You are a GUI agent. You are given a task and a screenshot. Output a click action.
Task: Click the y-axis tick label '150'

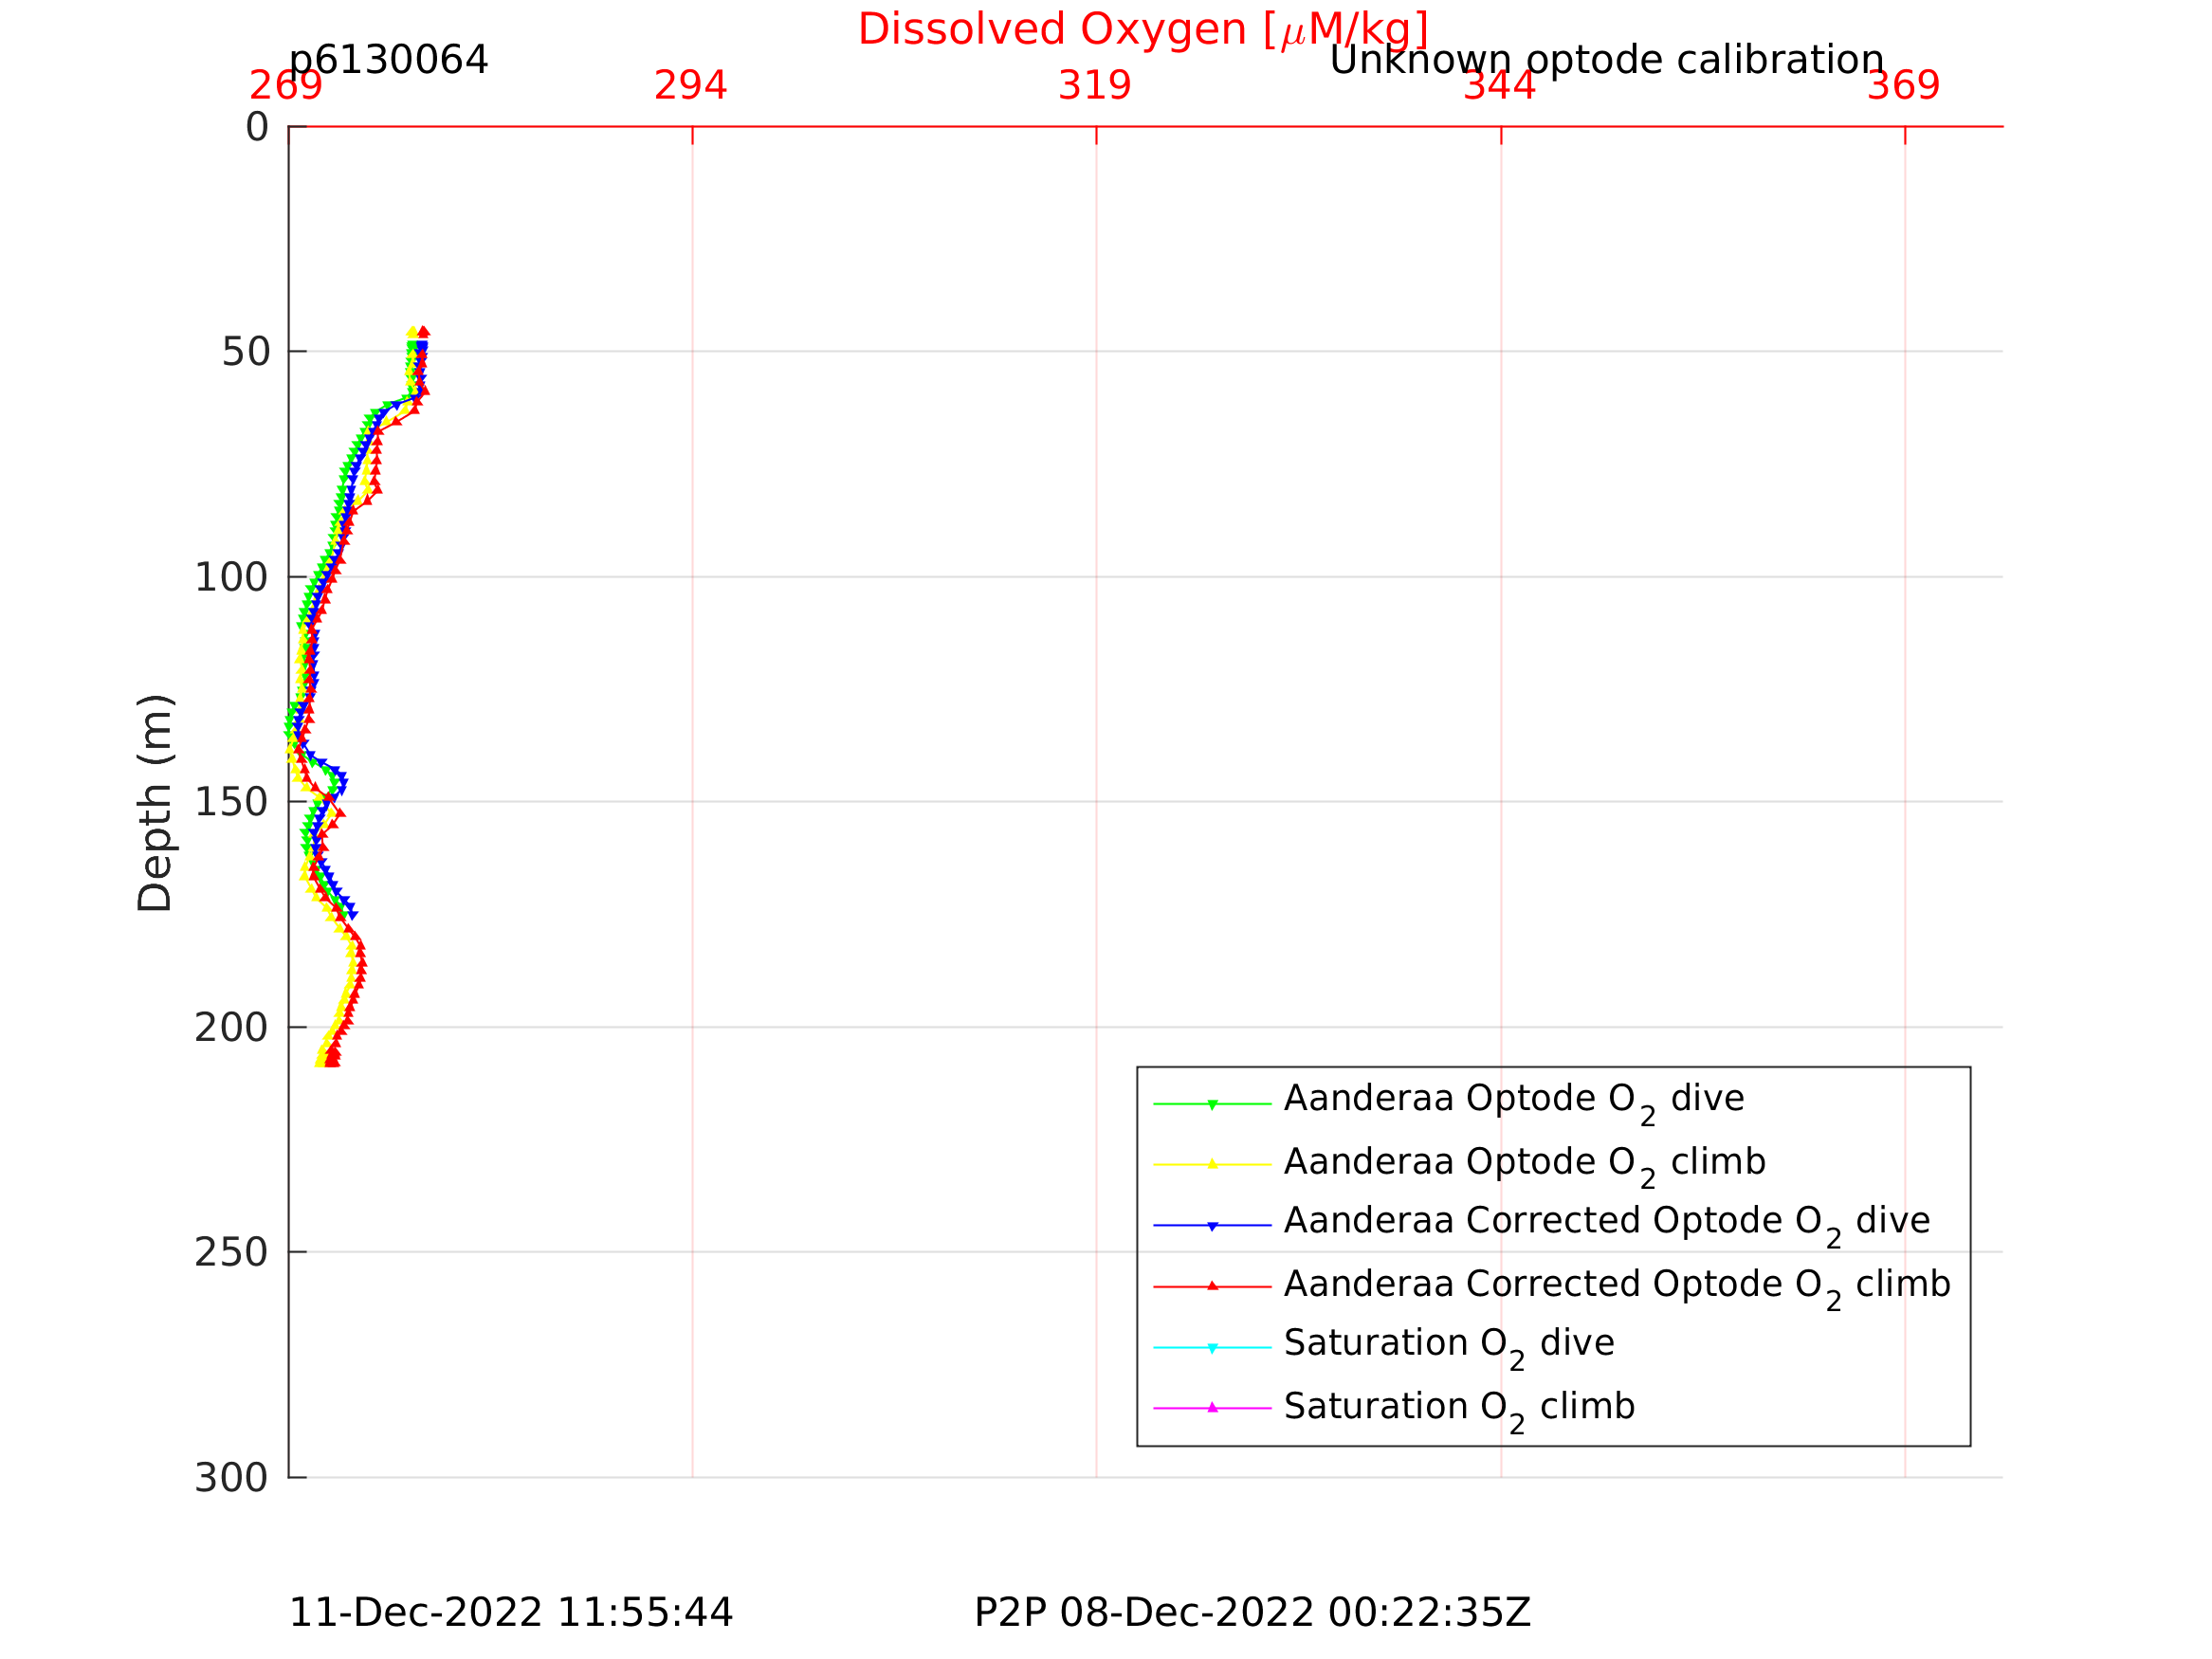tap(232, 802)
